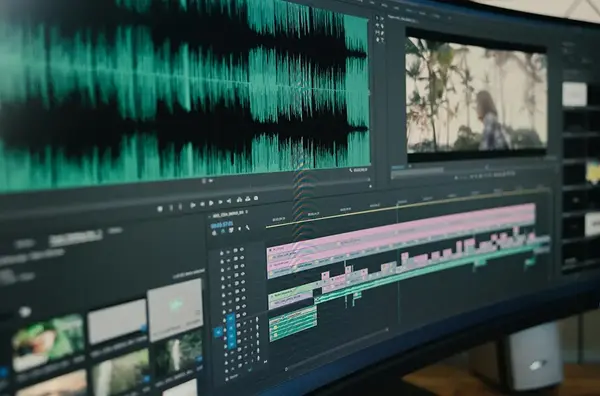Viewport: 600px width, 396px height.
Task: Click the blue source patching indicator
Action: 217,332
